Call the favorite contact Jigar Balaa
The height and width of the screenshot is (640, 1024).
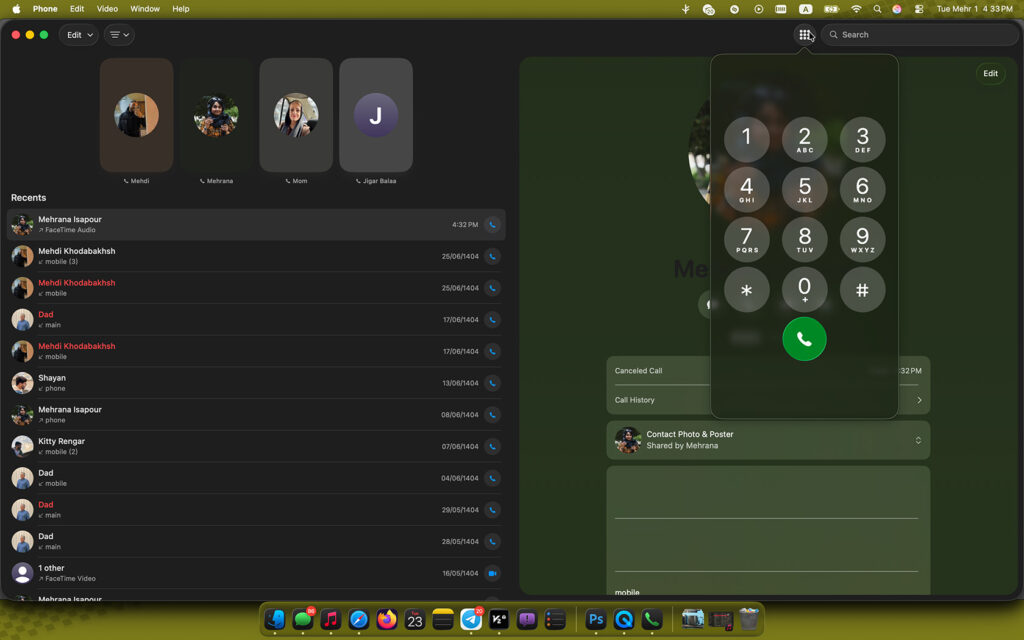[376, 115]
